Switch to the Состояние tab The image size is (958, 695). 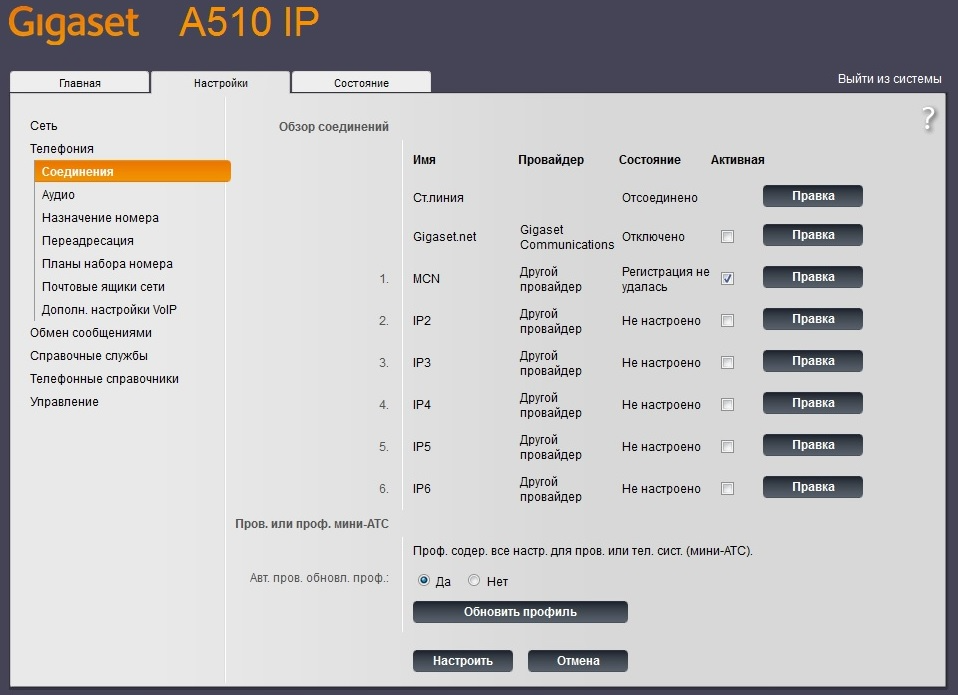click(361, 82)
